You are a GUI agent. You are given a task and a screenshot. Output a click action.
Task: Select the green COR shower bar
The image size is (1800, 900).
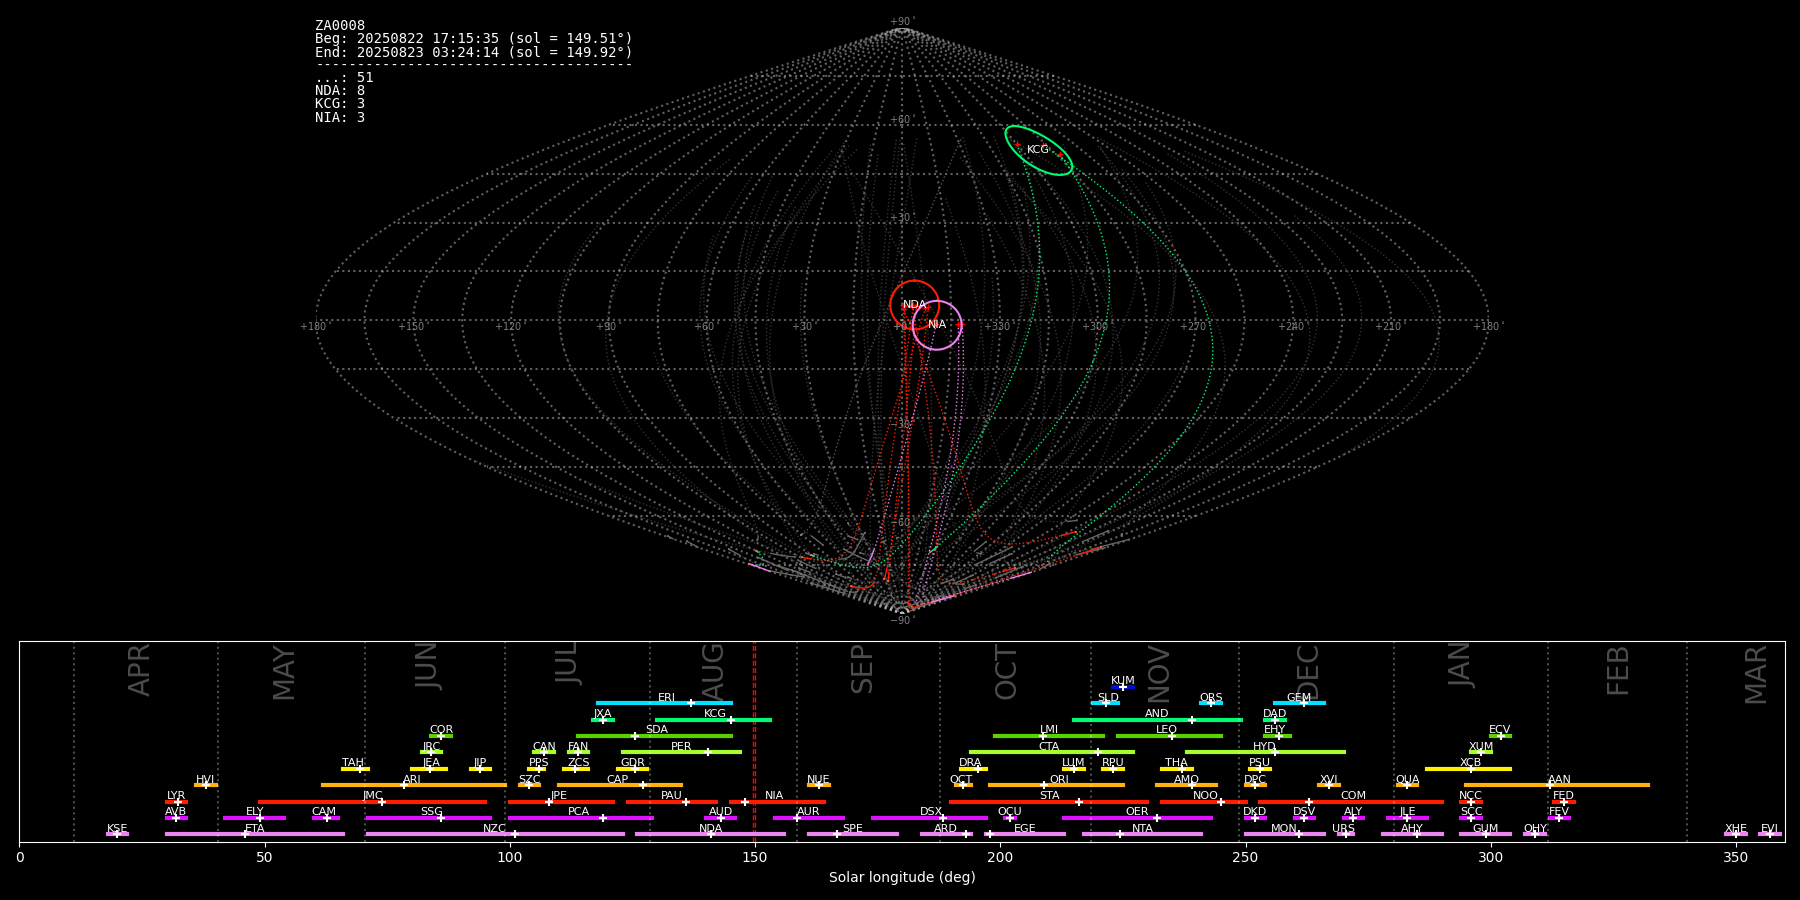click(x=441, y=735)
